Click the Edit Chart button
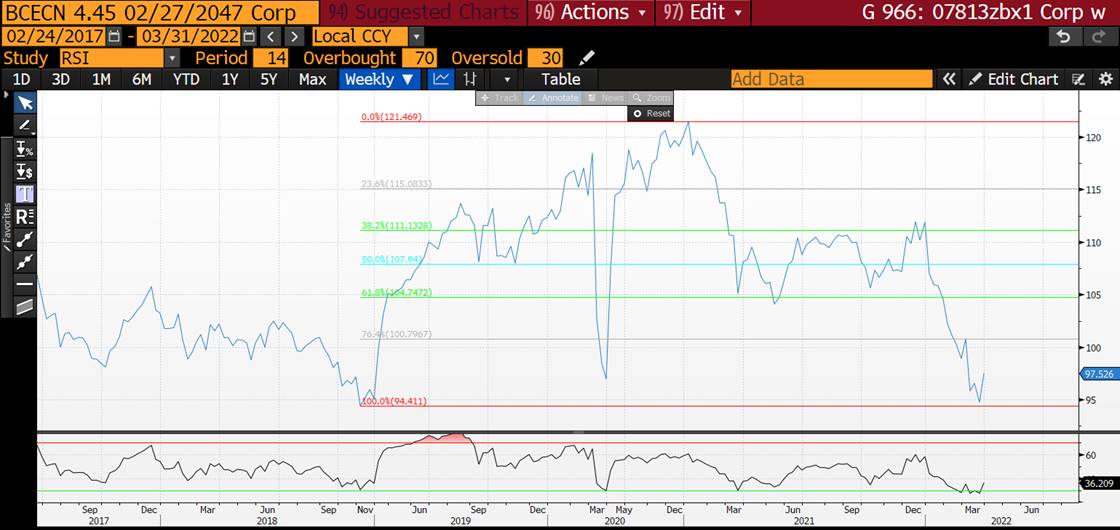The width and height of the screenshot is (1120, 530). (1011, 79)
